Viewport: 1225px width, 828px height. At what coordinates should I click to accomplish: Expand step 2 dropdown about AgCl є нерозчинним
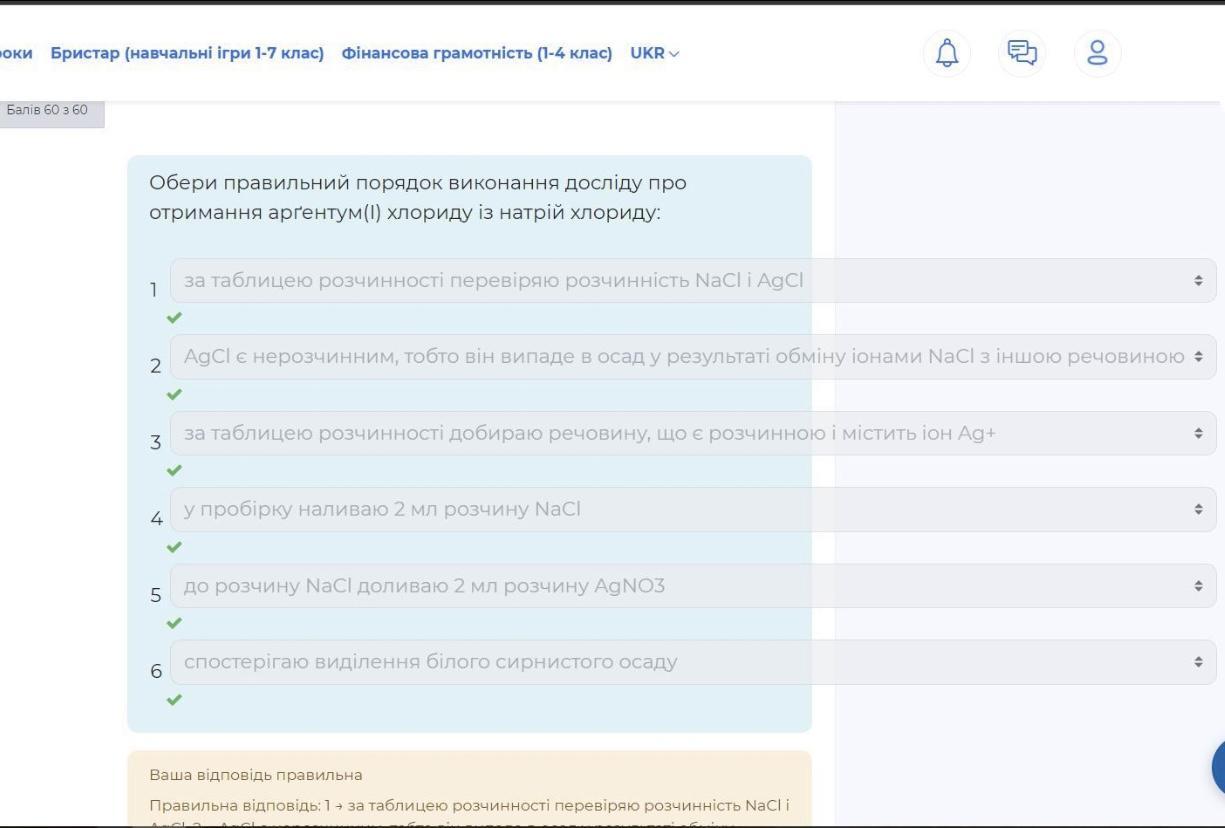692,357
